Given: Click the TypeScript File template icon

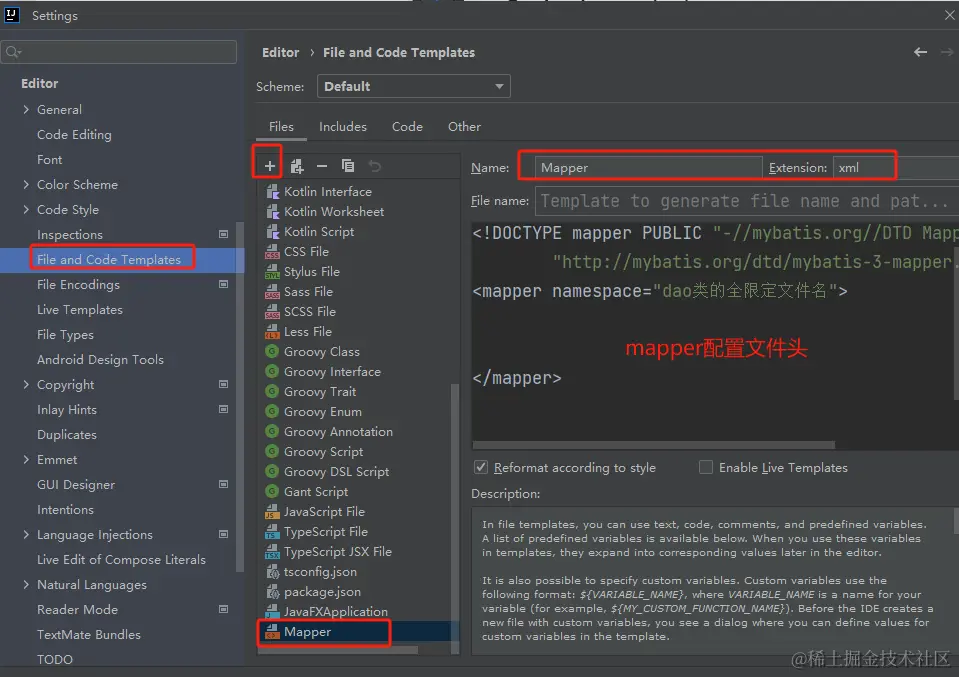Looking at the screenshot, I should (x=272, y=532).
